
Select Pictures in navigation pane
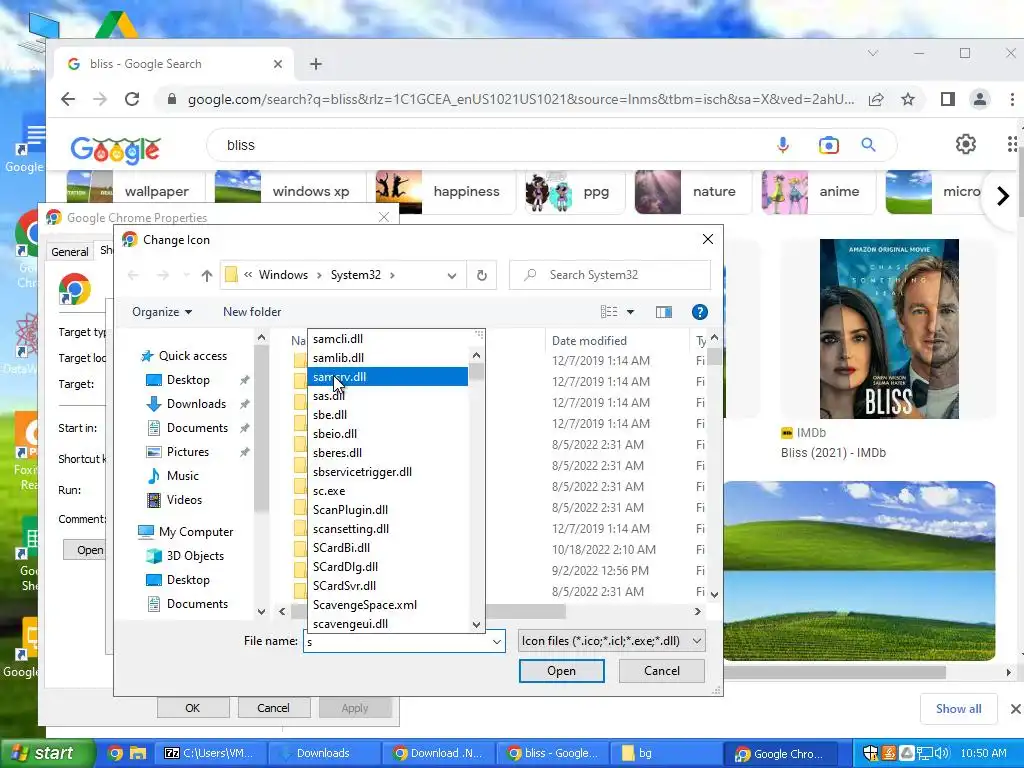pyautogui.click(x=187, y=452)
